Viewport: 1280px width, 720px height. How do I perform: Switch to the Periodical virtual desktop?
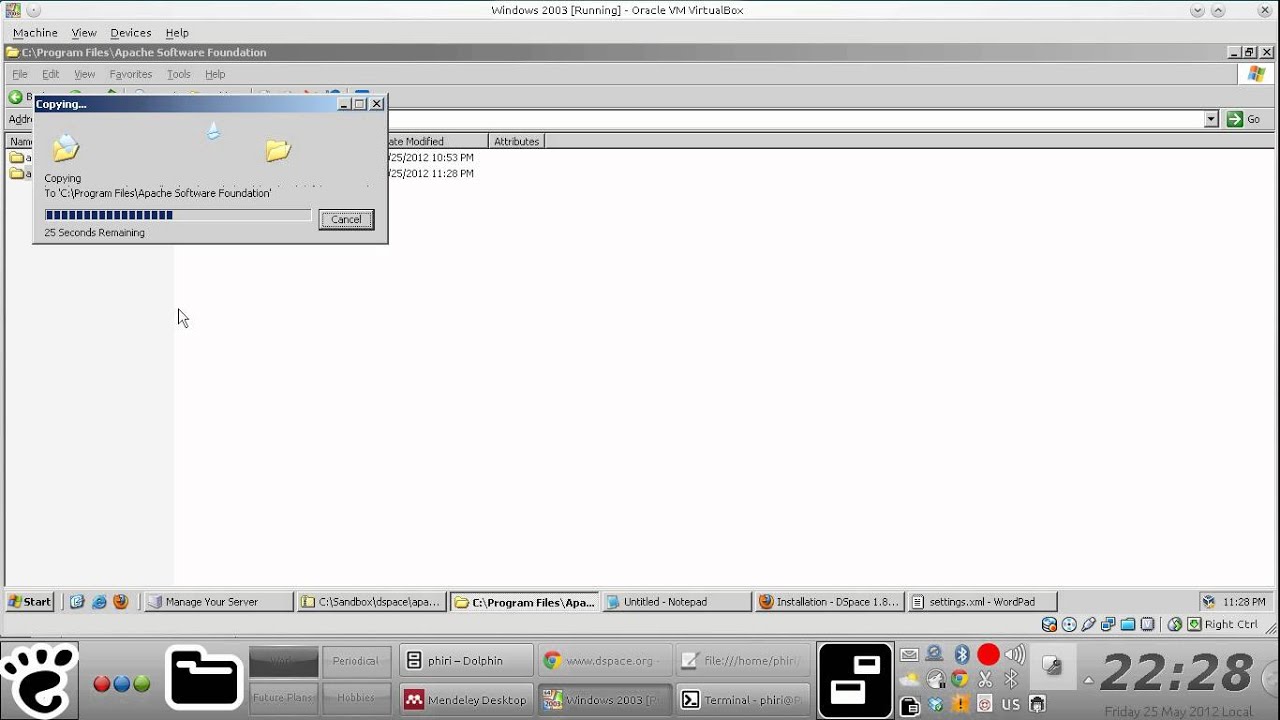[356, 661]
